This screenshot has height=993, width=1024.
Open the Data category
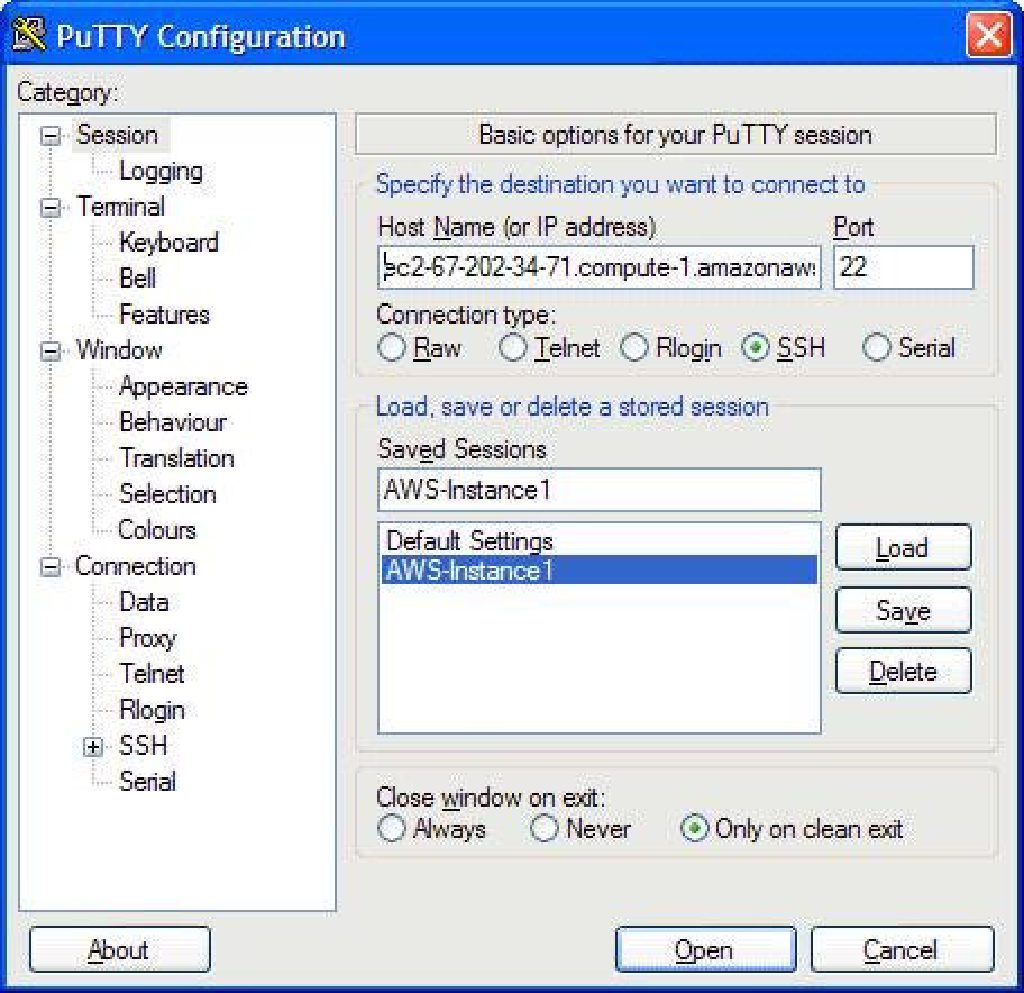[144, 602]
